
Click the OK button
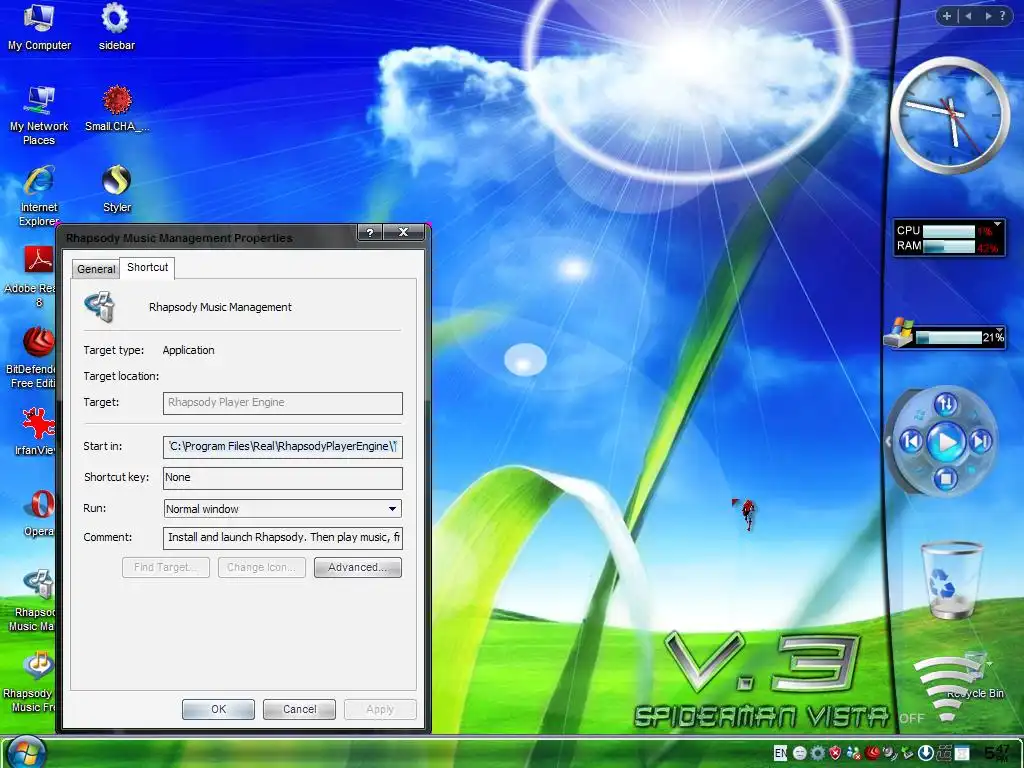(218, 709)
